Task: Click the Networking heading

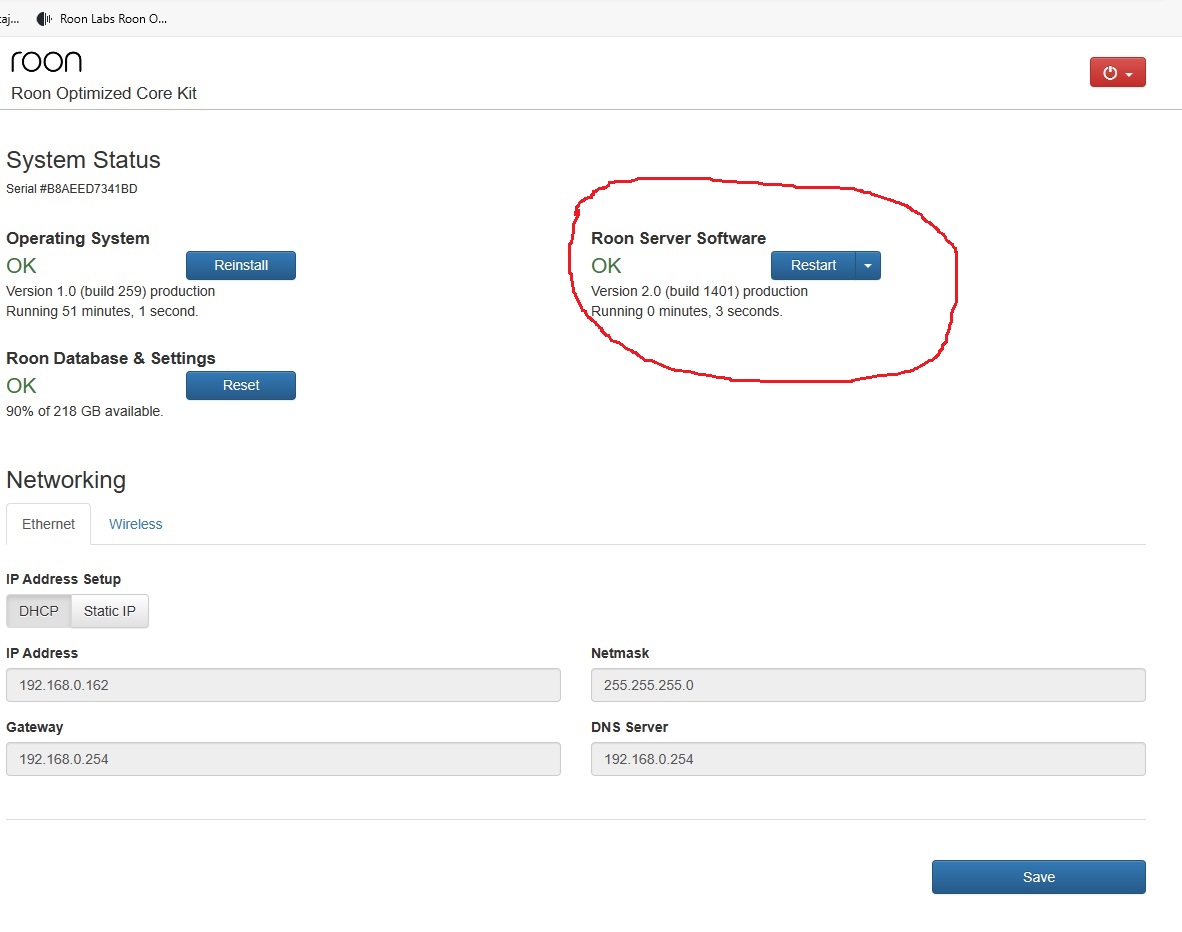Action: tap(66, 480)
